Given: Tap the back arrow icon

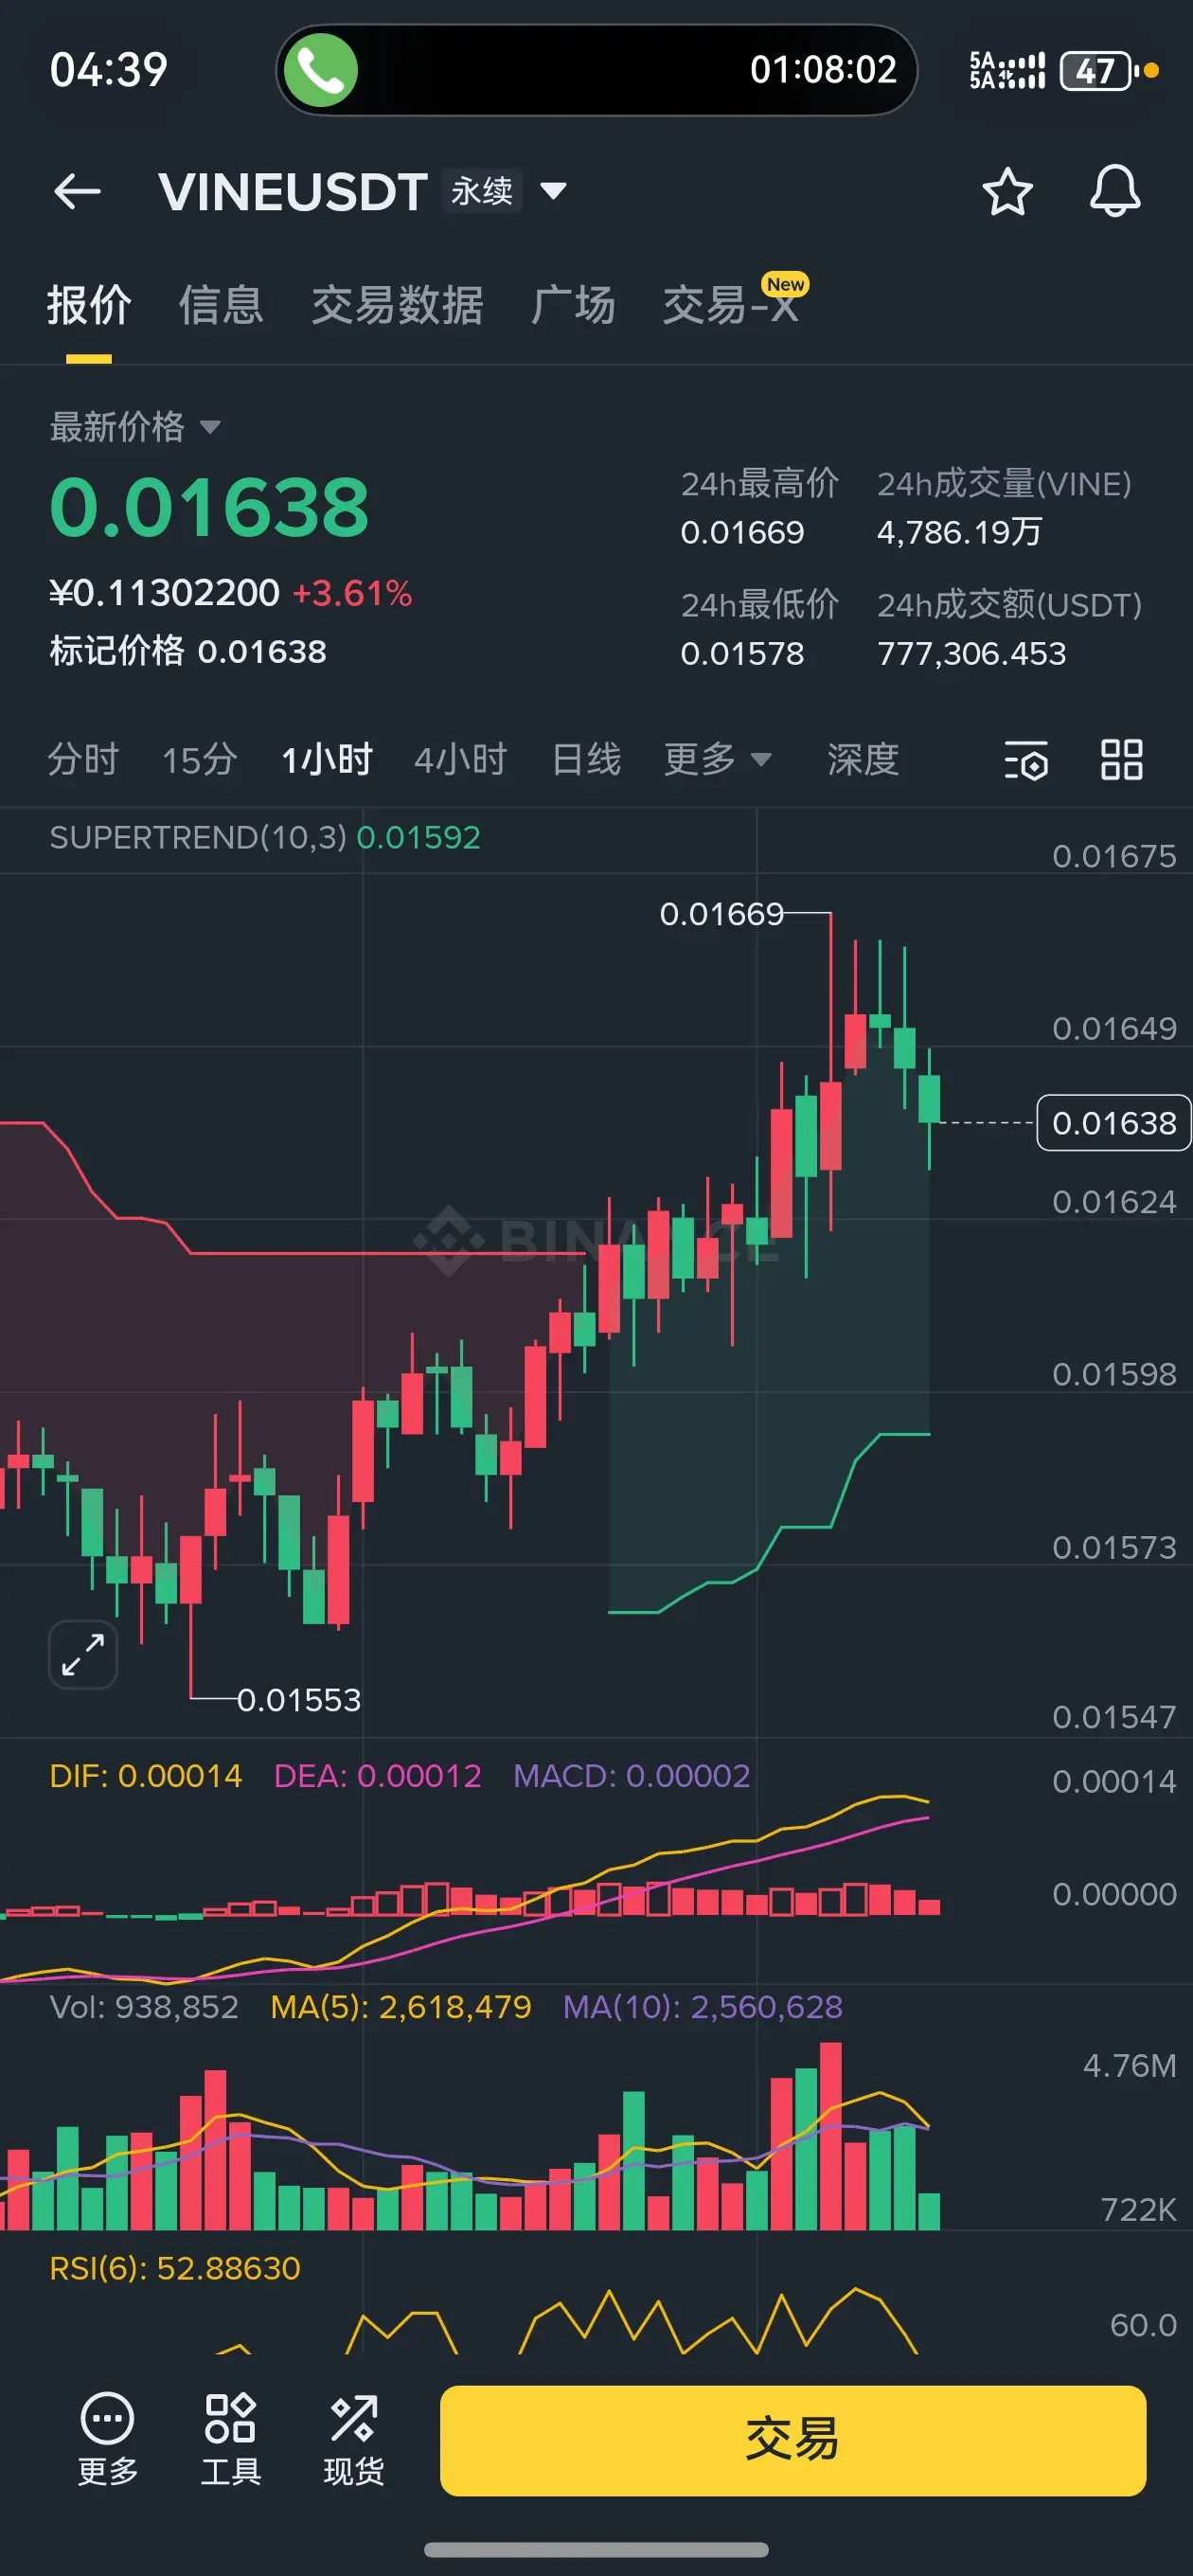Looking at the screenshot, I should coord(77,191).
